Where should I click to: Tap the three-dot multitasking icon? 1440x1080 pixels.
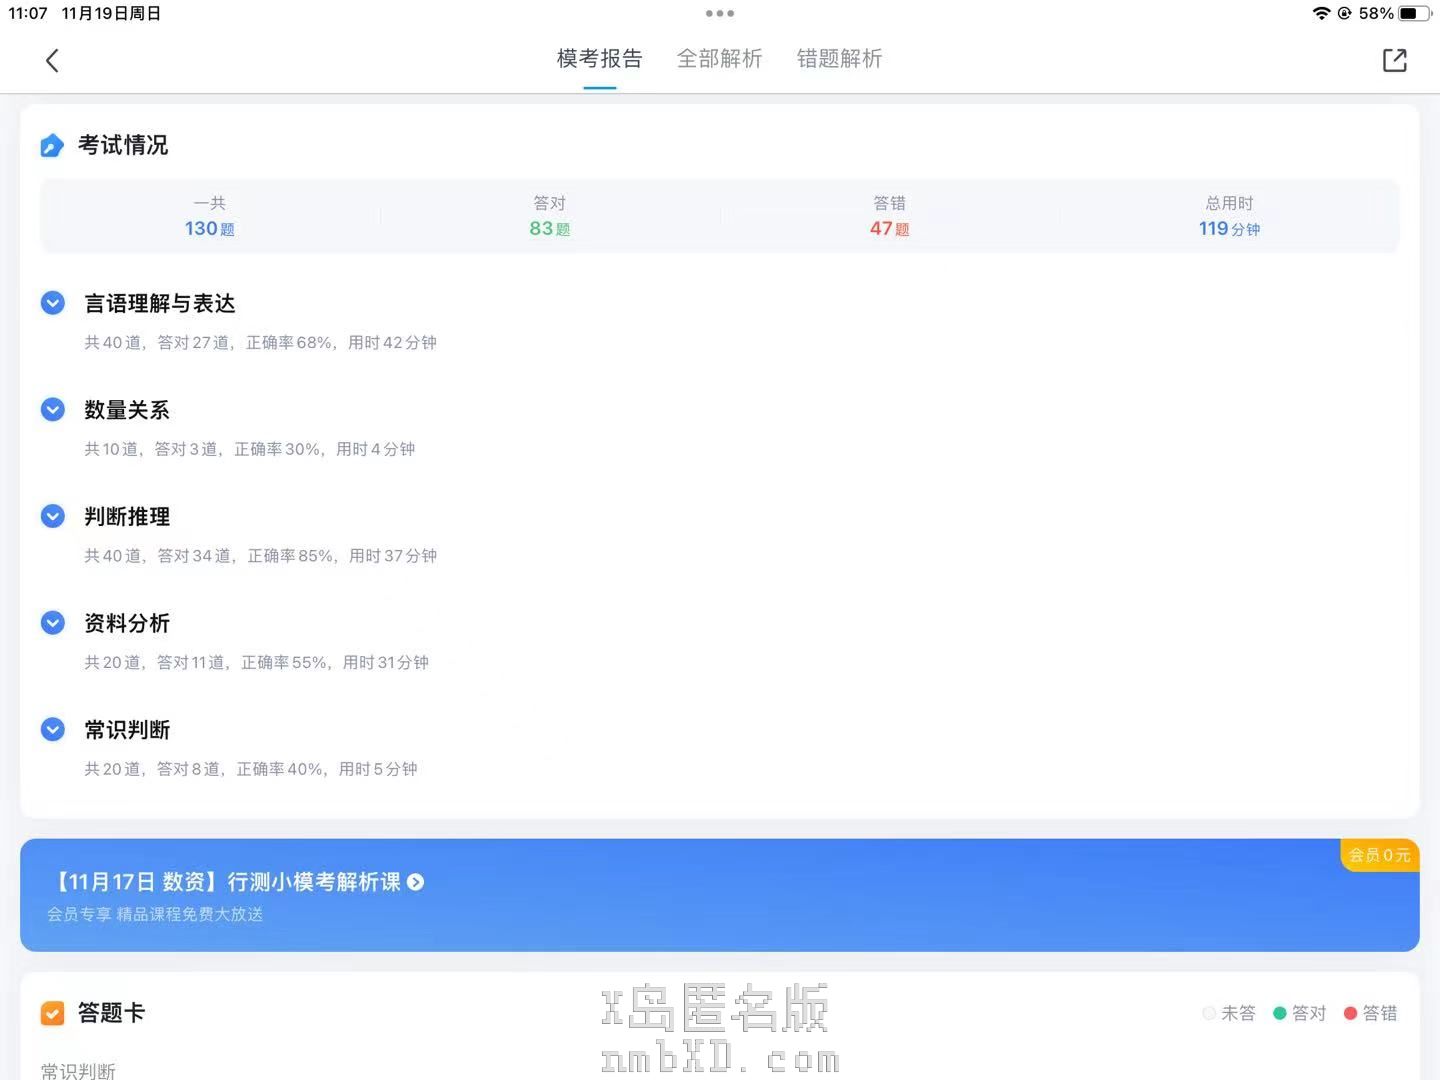[719, 14]
